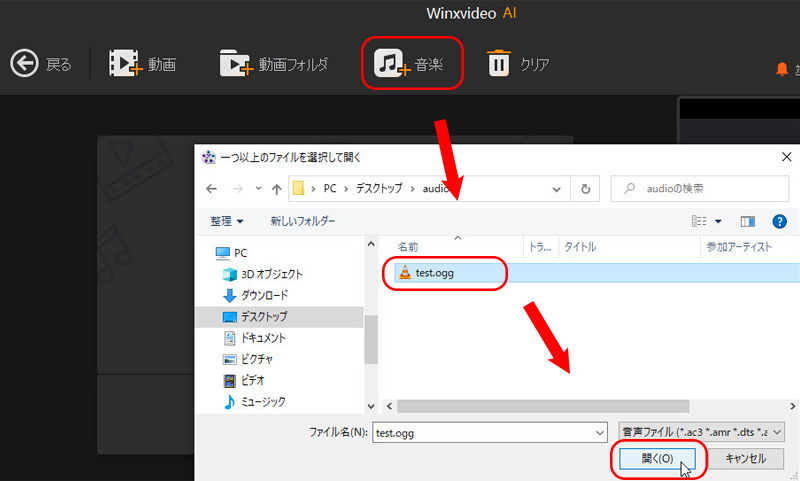Open the view options dropdown arrow
The width and height of the screenshot is (800, 481).
[718, 221]
